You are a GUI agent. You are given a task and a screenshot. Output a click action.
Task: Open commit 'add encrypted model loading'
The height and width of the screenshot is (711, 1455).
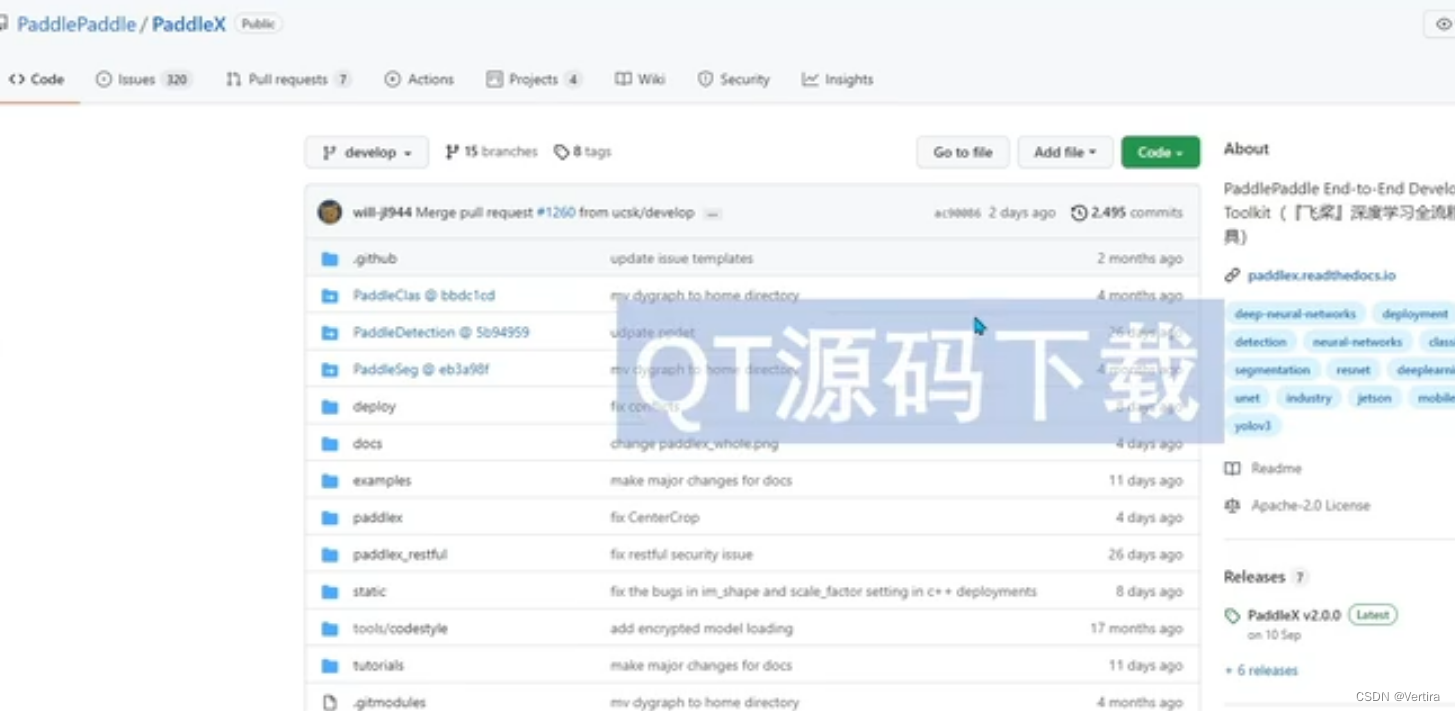click(701, 629)
